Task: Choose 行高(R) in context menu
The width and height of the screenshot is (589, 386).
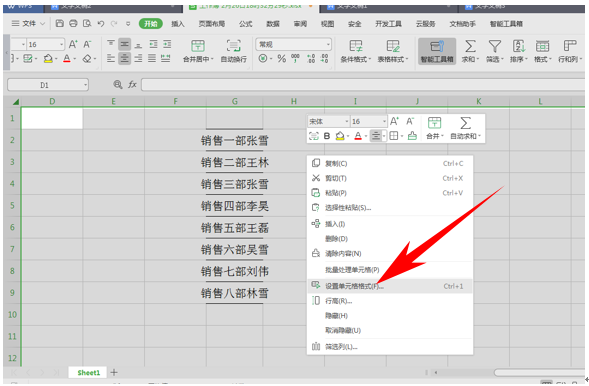Action: click(x=390, y=301)
